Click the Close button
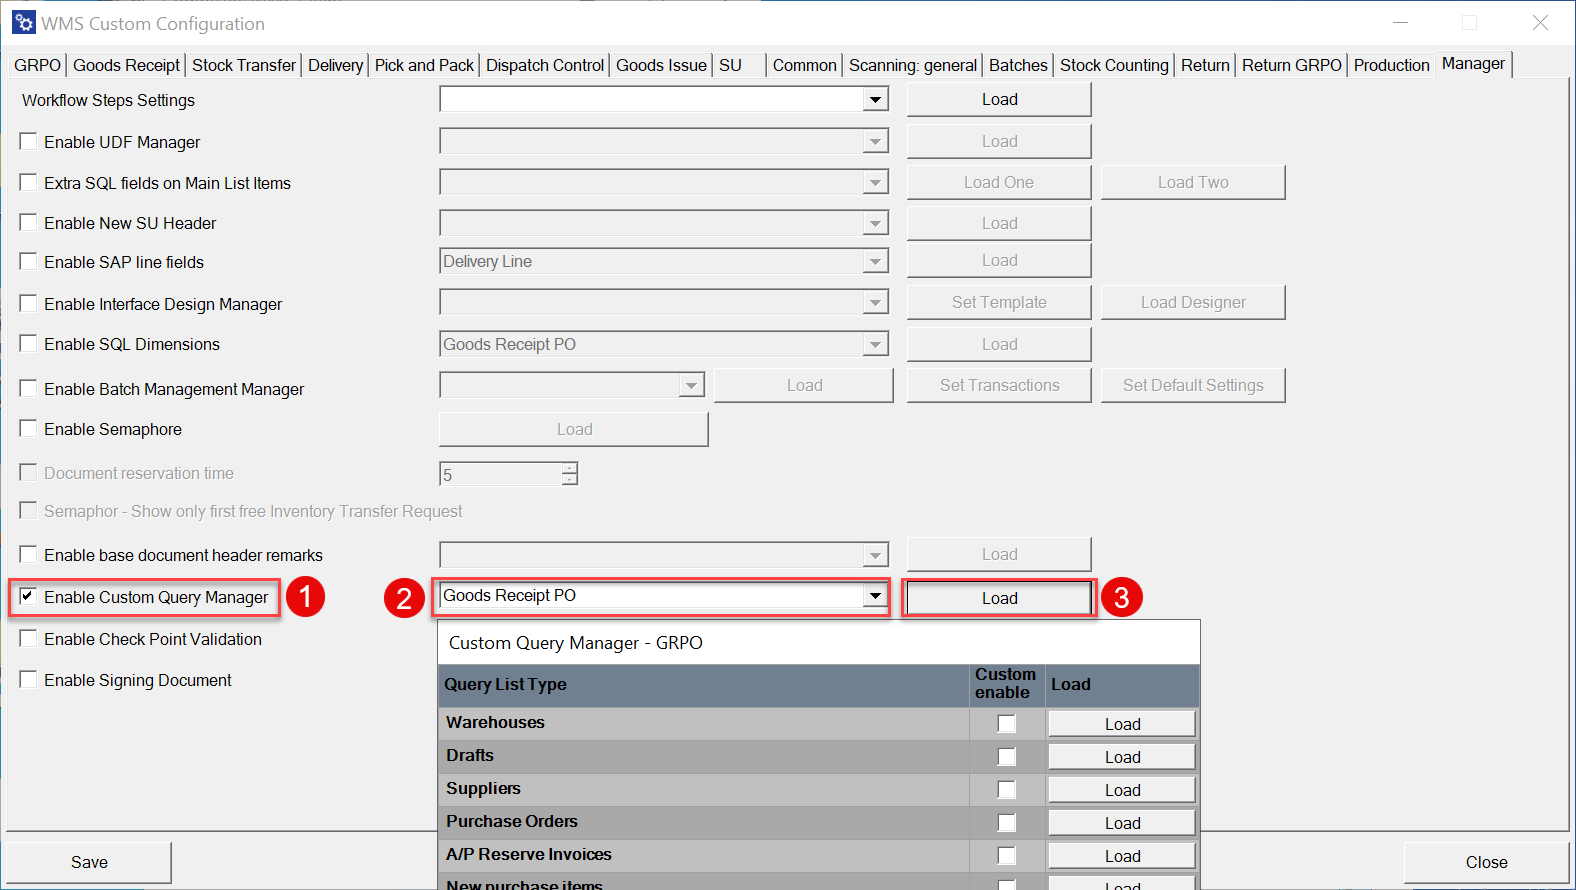 click(1486, 862)
